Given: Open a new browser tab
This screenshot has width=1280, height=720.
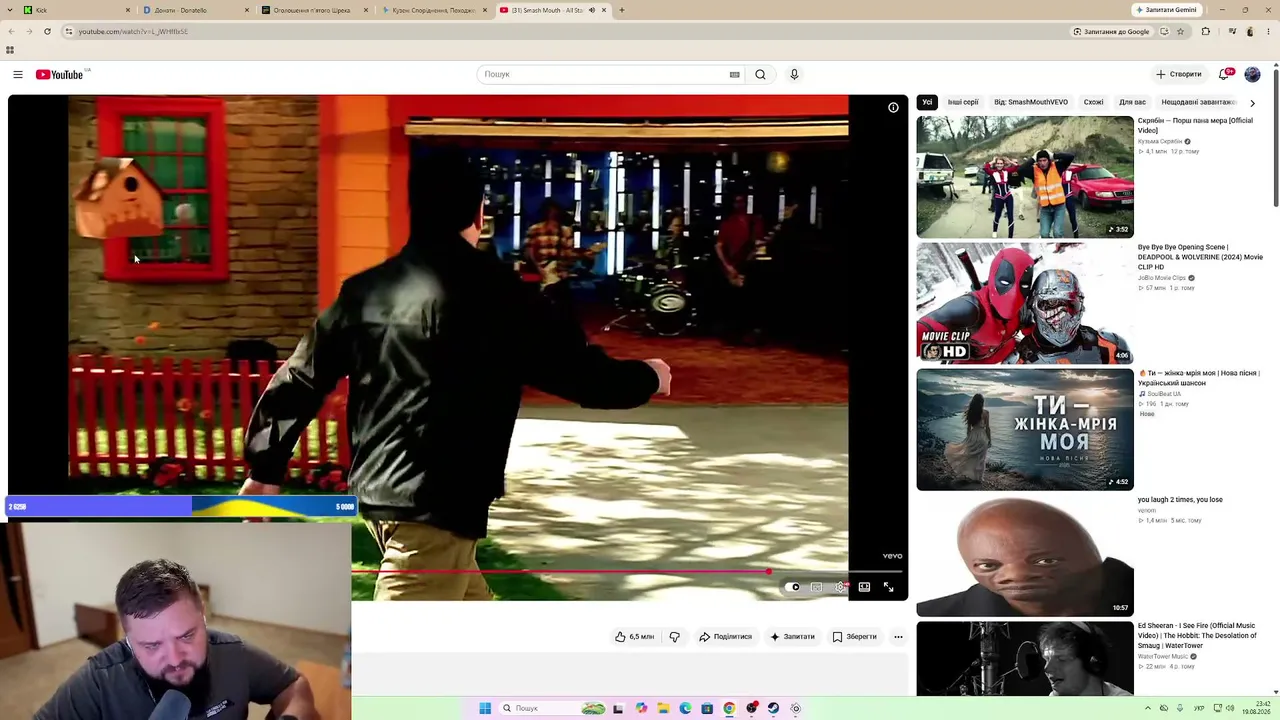Looking at the screenshot, I should pos(622,10).
